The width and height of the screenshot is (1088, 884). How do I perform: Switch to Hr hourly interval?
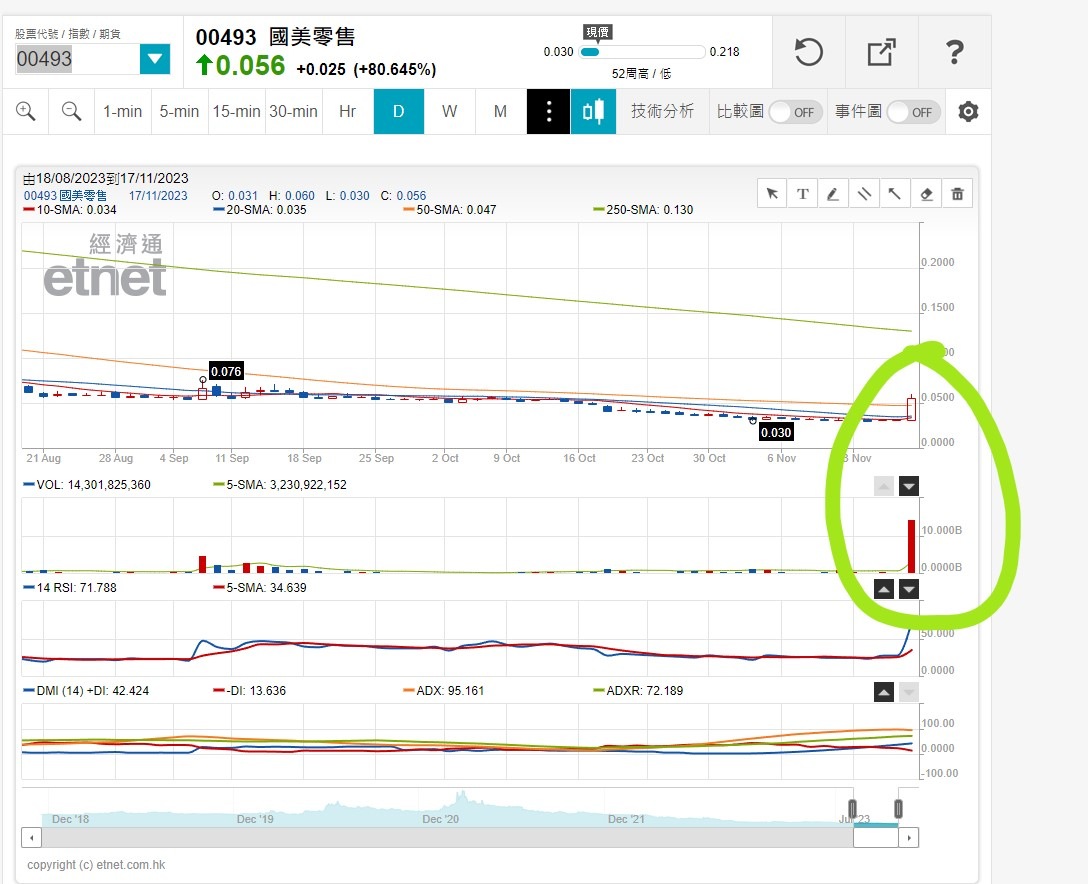tap(348, 111)
